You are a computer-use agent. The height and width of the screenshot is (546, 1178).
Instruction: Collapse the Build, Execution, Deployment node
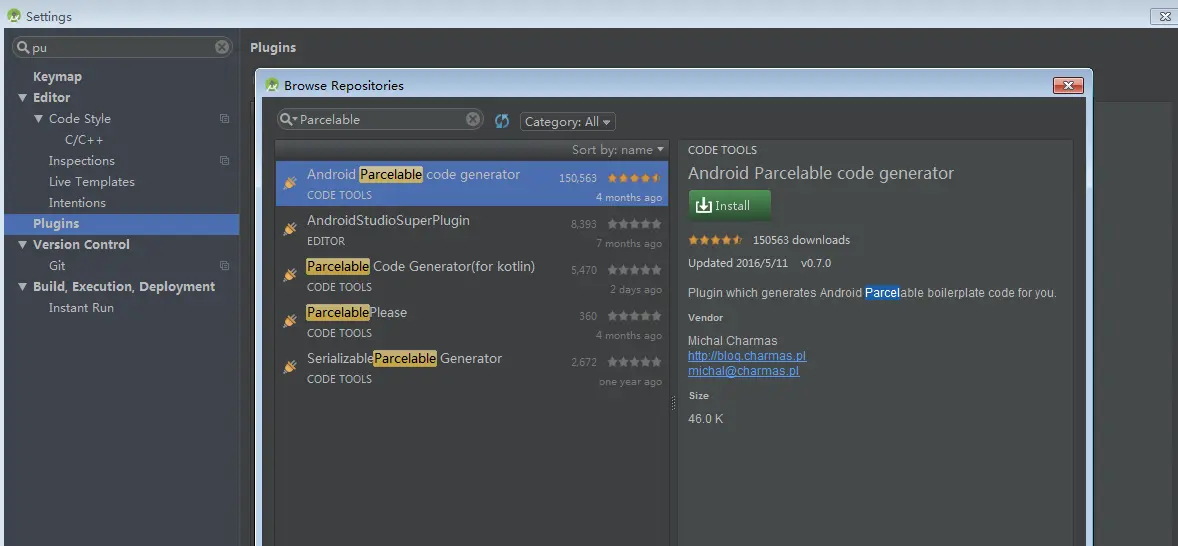pos(23,287)
